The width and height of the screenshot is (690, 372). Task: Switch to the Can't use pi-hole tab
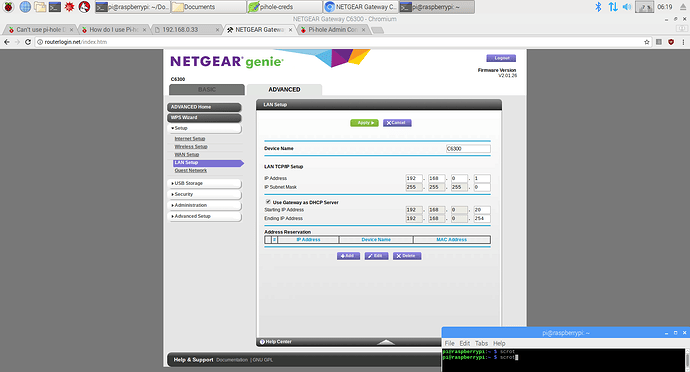pos(40,29)
